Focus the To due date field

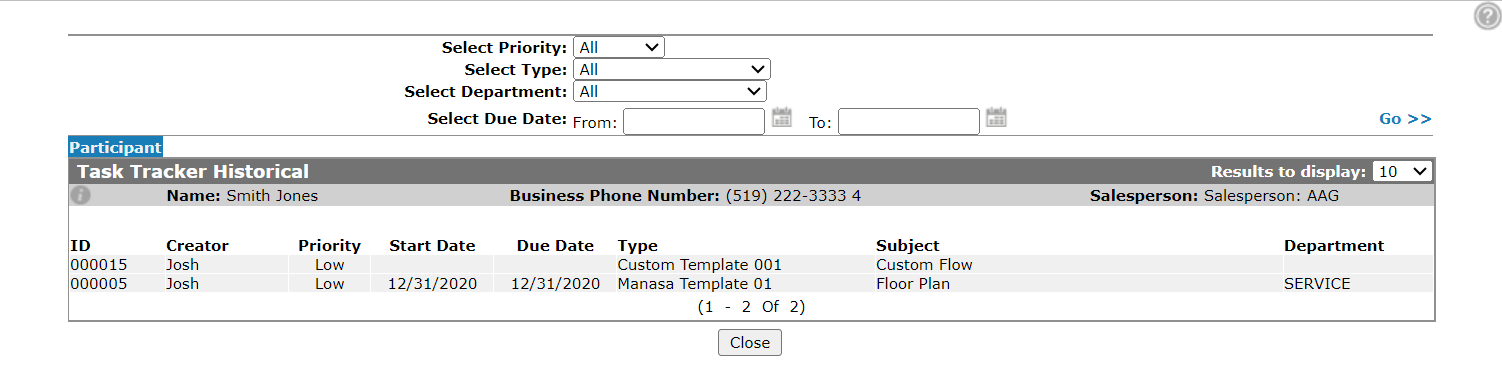click(x=909, y=121)
